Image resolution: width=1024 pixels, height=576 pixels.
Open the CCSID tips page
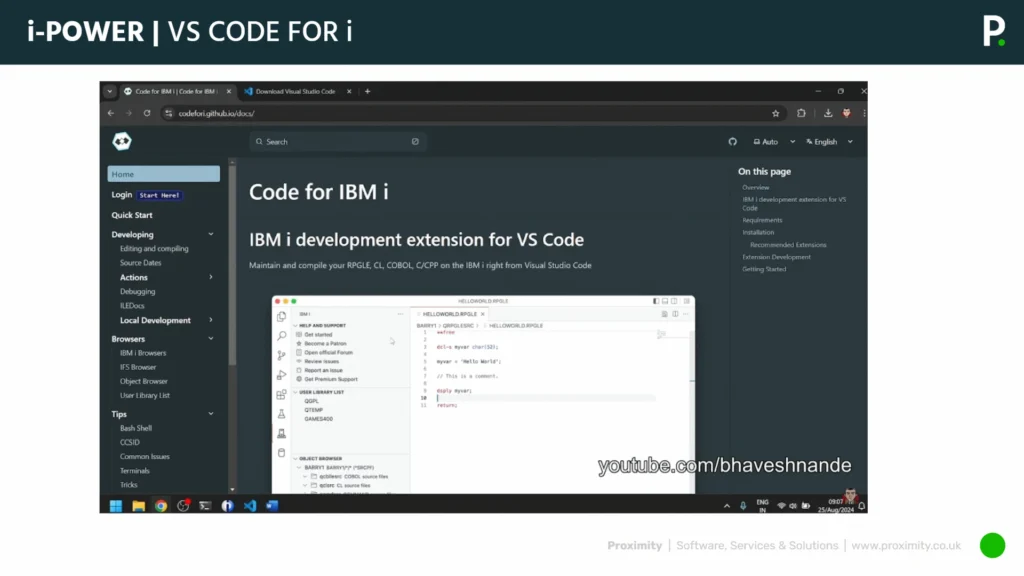pos(129,442)
